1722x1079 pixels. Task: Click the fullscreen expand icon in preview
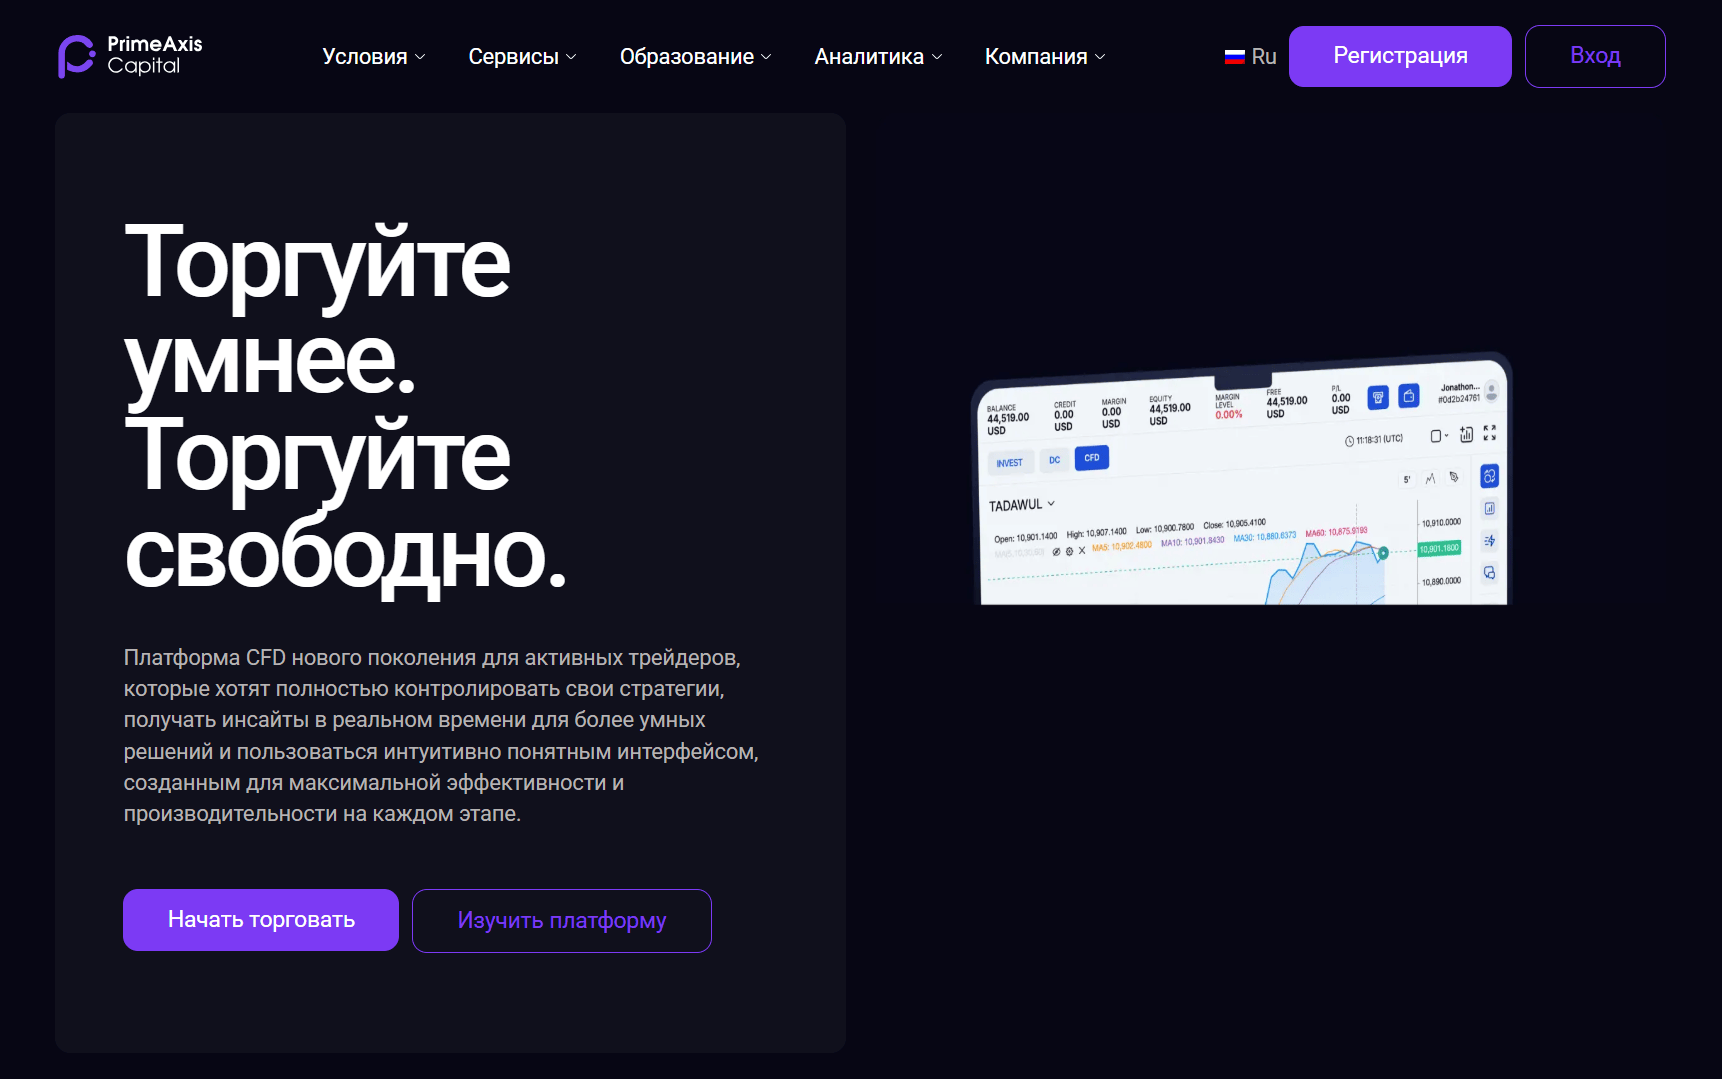point(1489,432)
